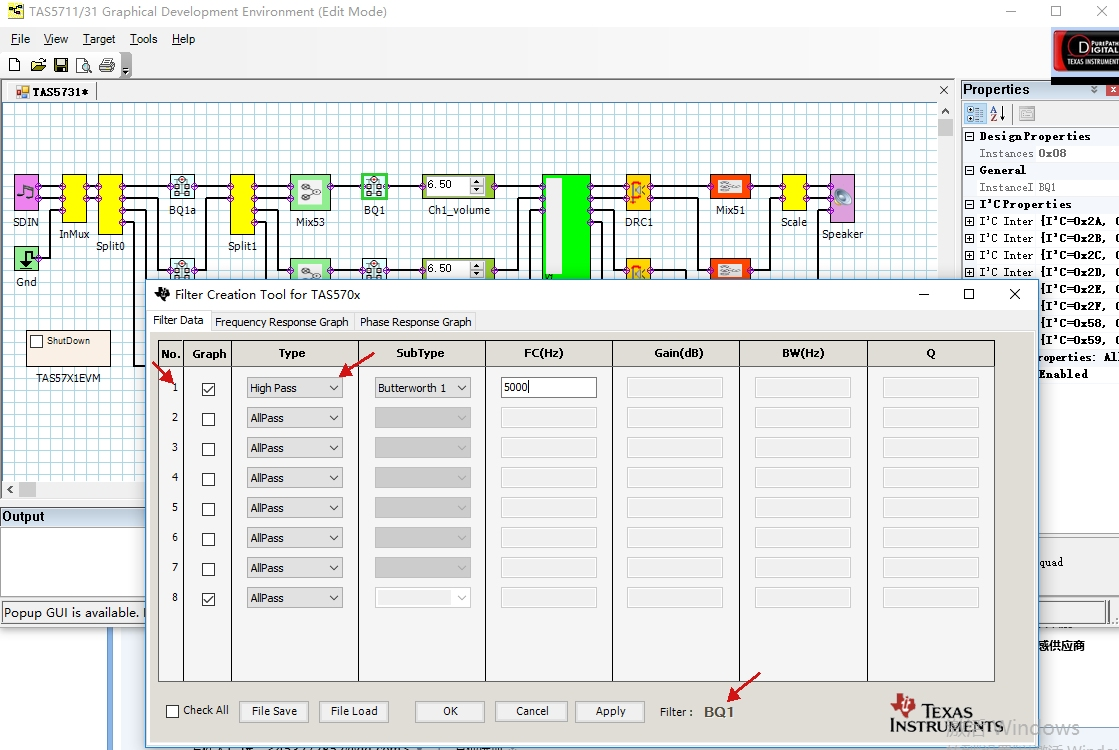
Task: Click the Save disk toolbar icon
Action: point(61,65)
